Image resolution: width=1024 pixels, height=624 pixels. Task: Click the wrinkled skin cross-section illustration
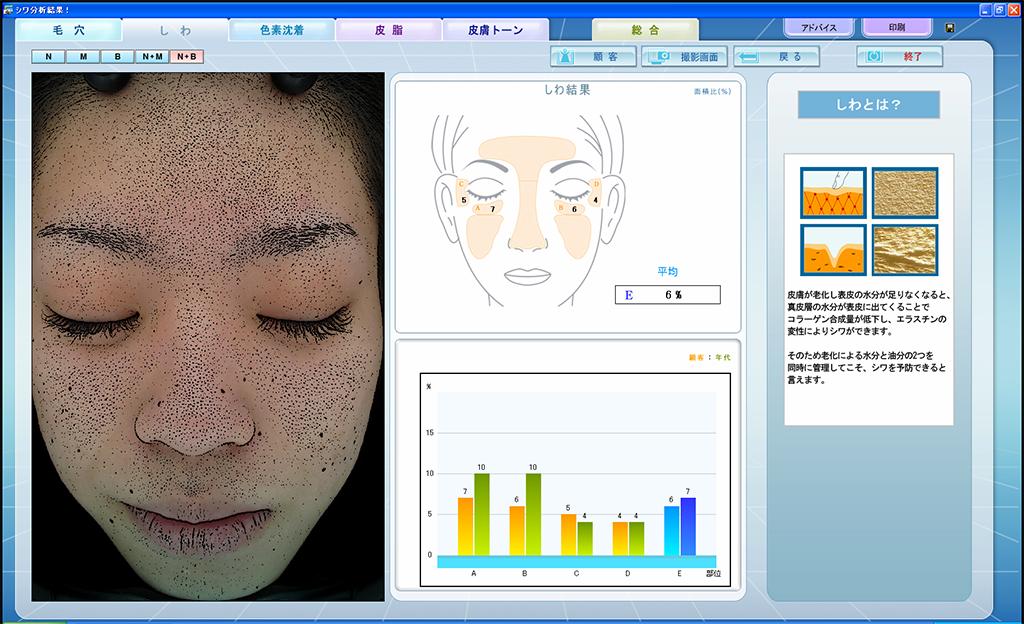click(x=832, y=250)
